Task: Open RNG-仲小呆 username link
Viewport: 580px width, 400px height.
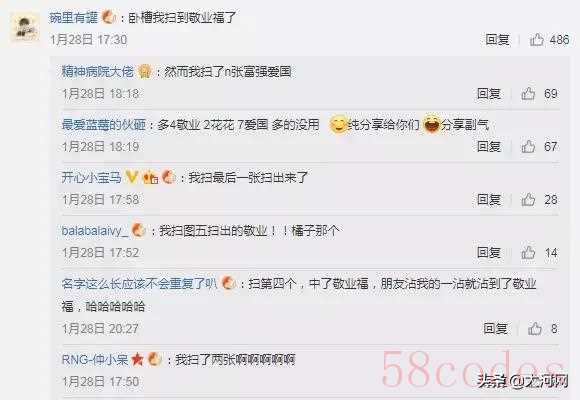Action: [95, 359]
